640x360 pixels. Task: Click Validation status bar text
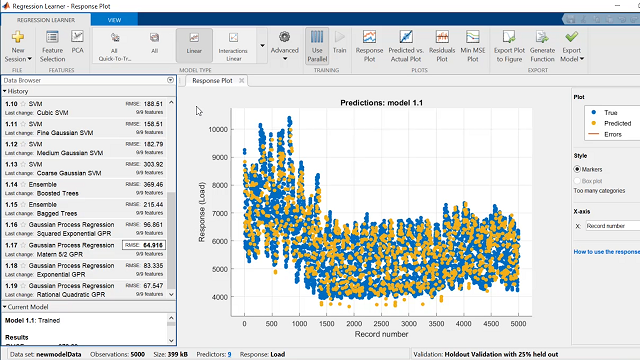[486, 354]
